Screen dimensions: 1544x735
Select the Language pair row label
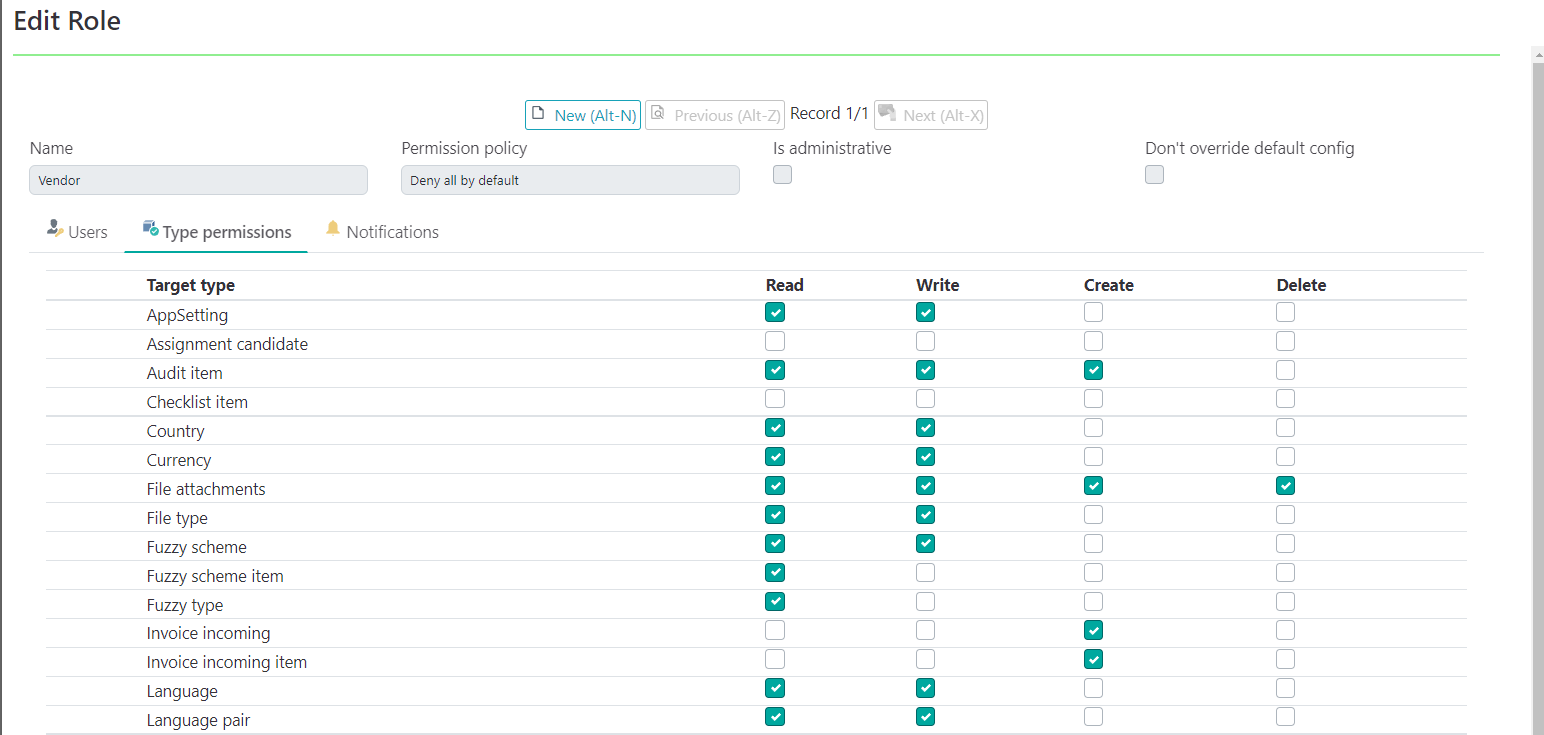199,720
